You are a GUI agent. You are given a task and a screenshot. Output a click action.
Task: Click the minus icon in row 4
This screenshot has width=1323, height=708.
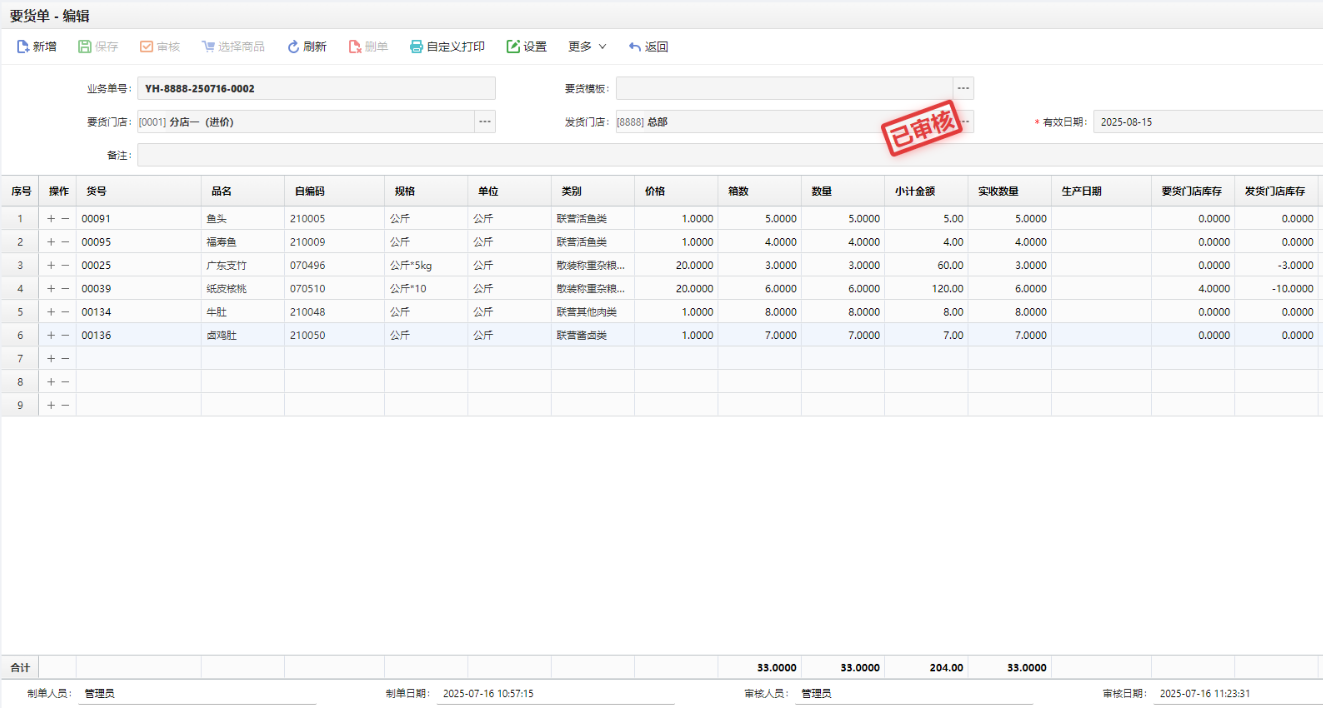click(x=65, y=288)
